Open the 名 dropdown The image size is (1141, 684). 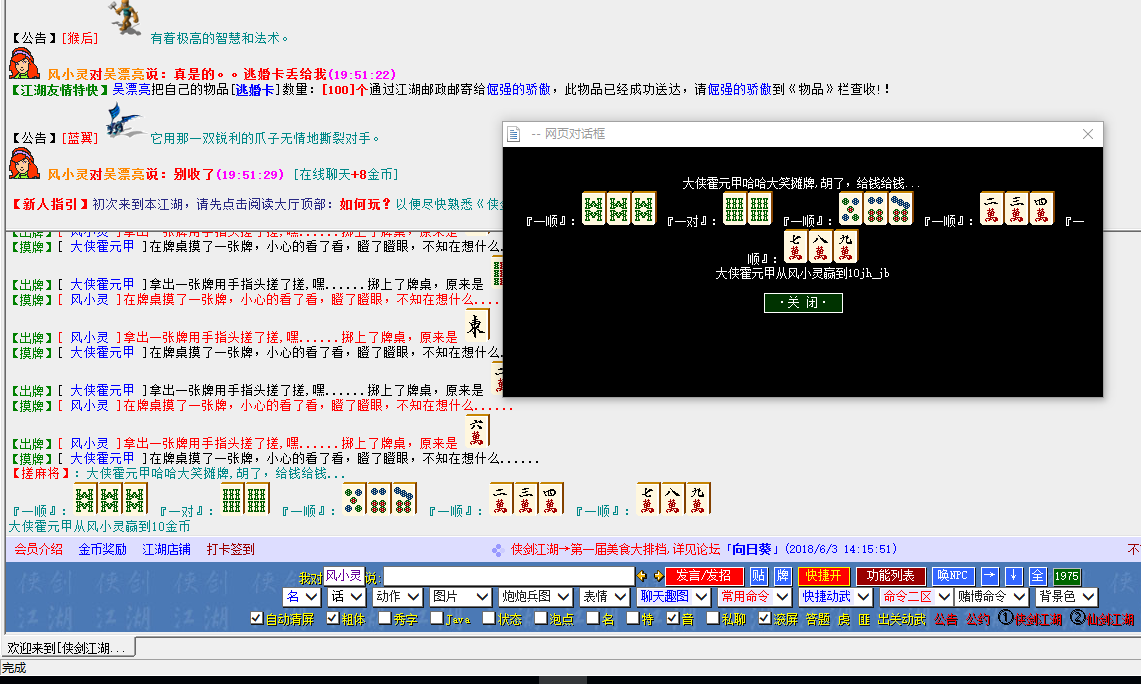[302, 597]
